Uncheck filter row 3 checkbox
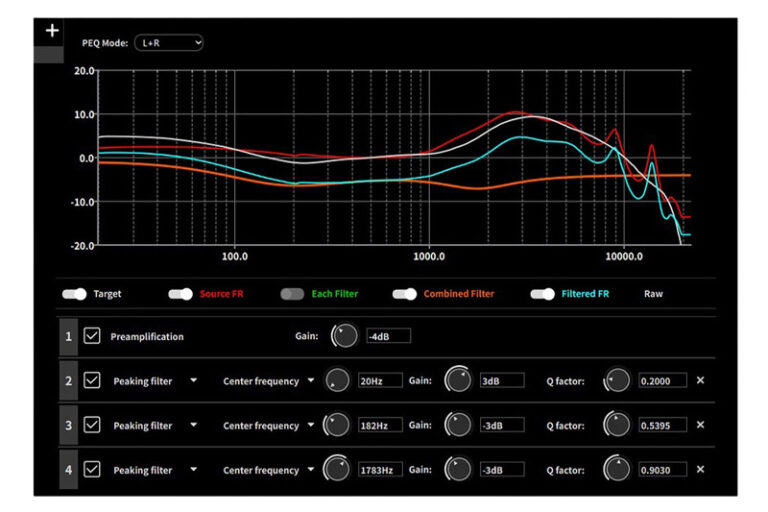The image size is (768, 512). pyautogui.click(x=92, y=425)
